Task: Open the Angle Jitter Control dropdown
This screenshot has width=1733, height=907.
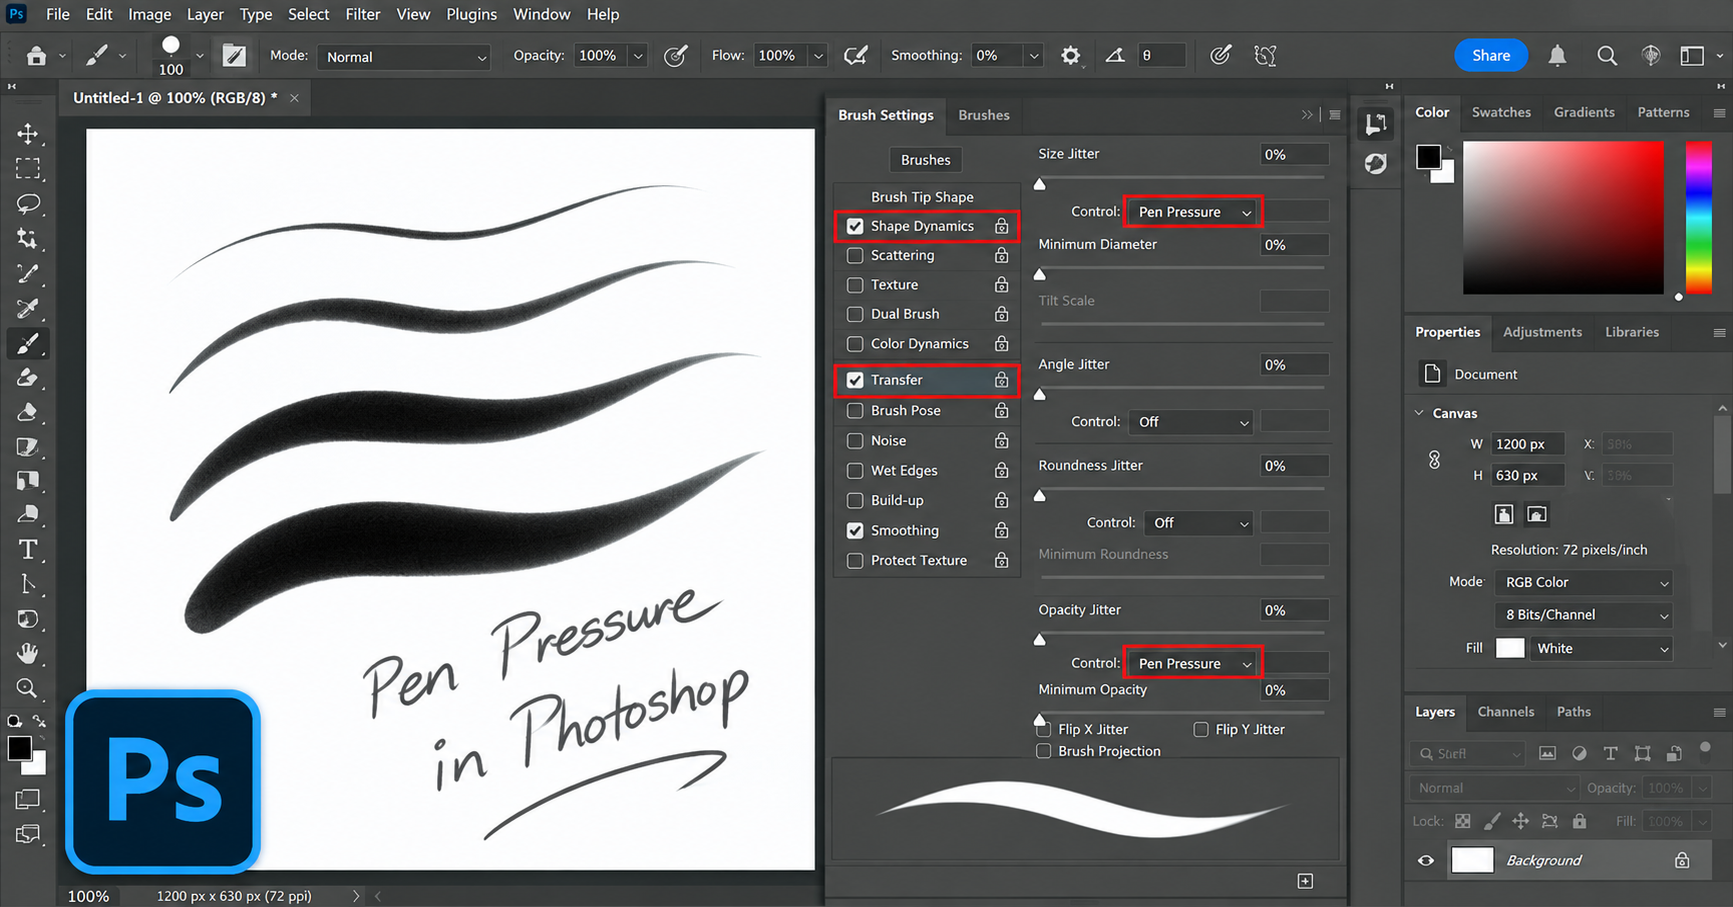Action: point(1192,422)
